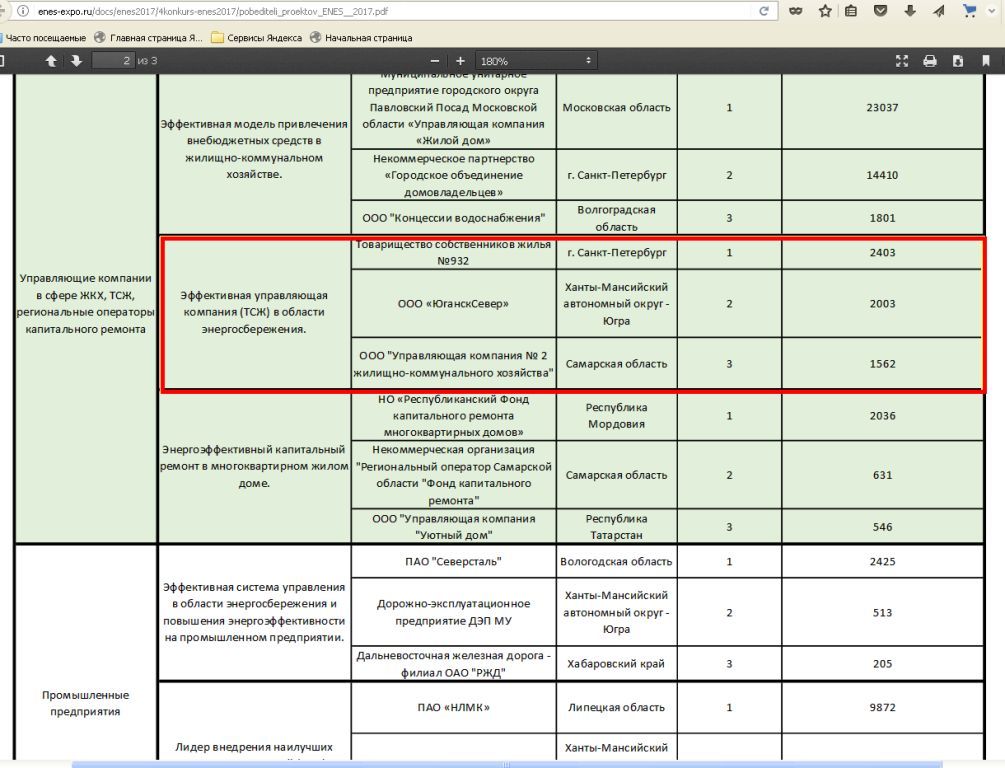
Task: Select 'Хабаровский край' cell
Action: click(617, 664)
